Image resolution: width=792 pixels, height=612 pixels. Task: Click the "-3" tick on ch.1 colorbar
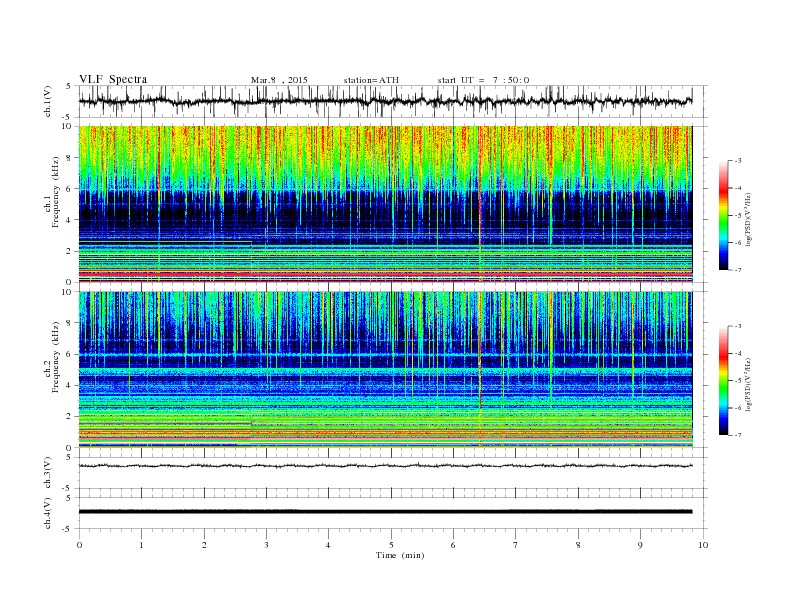[x=738, y=161]
